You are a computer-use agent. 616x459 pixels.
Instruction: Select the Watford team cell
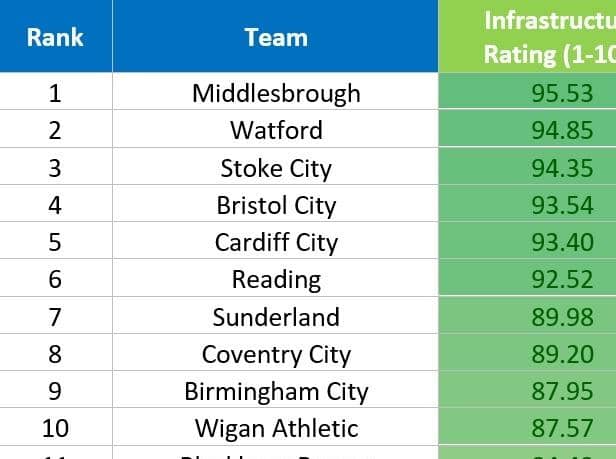(x=275, y=129)
